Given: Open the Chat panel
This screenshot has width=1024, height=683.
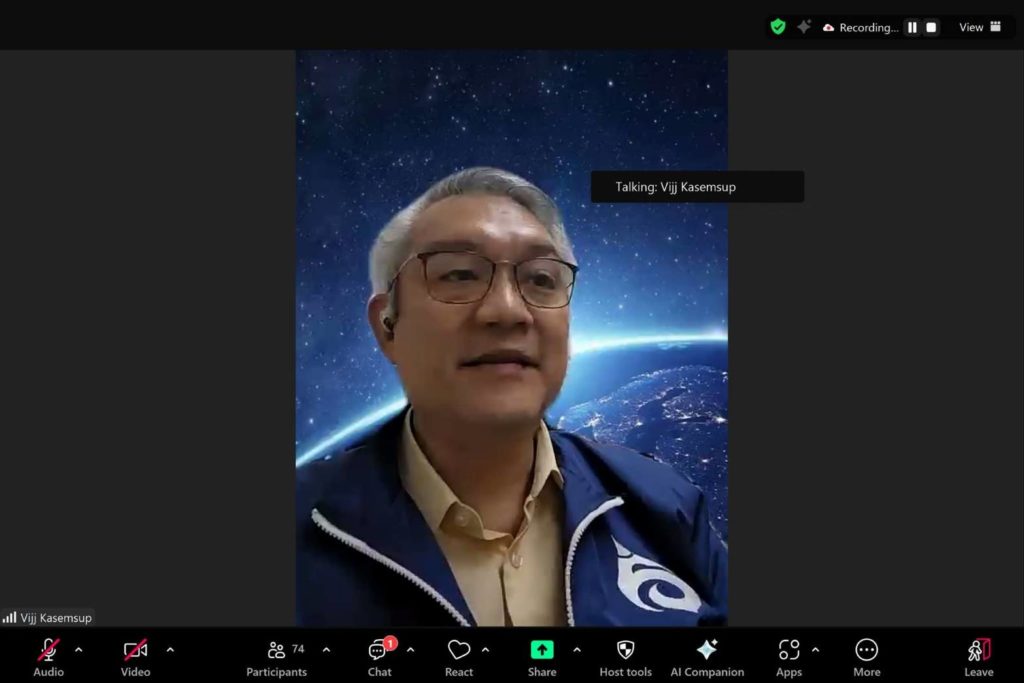Looking at the screenshot, I should (x=380, y=658).
